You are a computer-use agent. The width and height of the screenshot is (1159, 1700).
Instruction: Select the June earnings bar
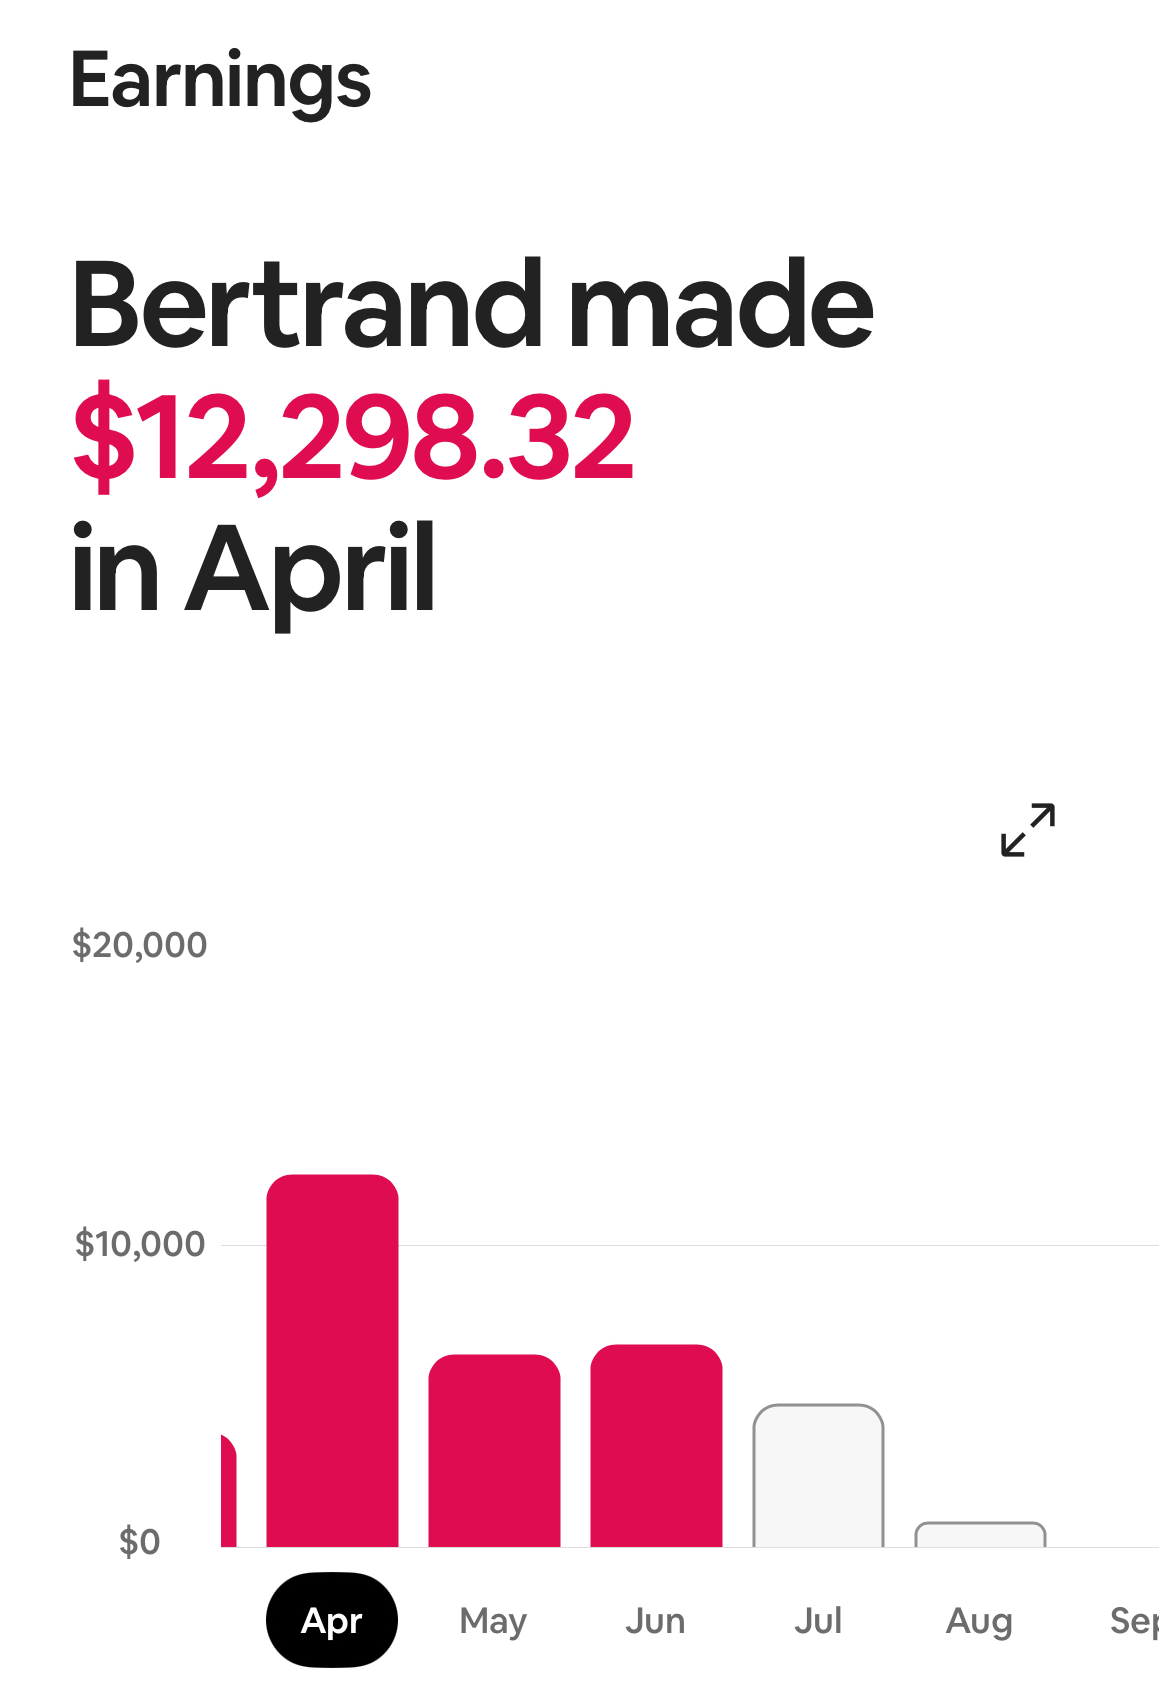click(656, 1445)
